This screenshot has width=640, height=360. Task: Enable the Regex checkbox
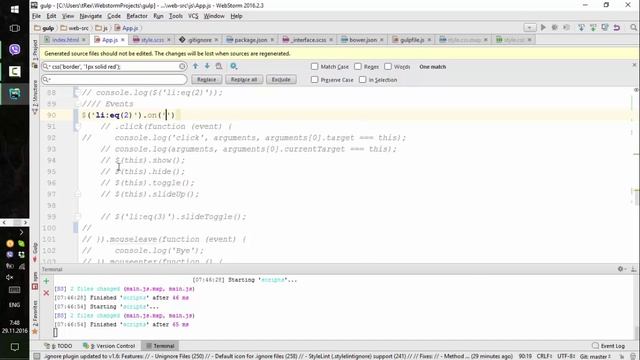click(358, 66)
